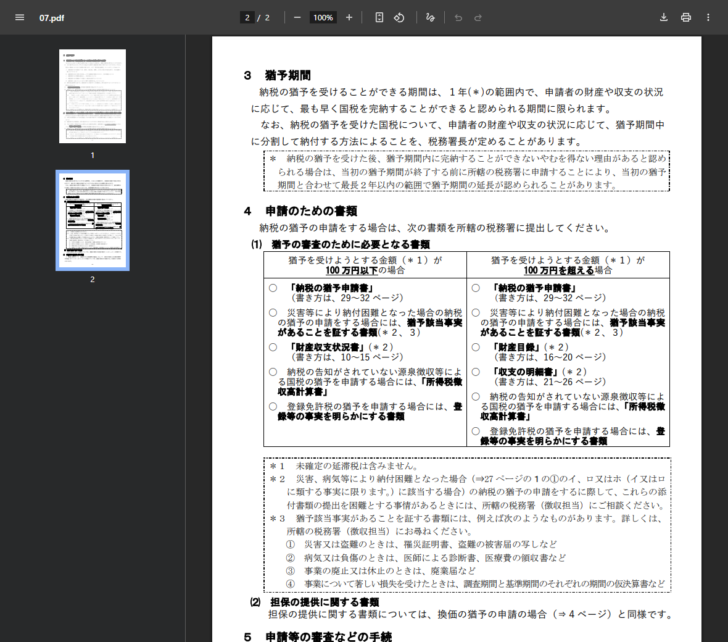Click the redo arrow icon
The width and height of the screenshot is (728, 642).
[478, 18]
